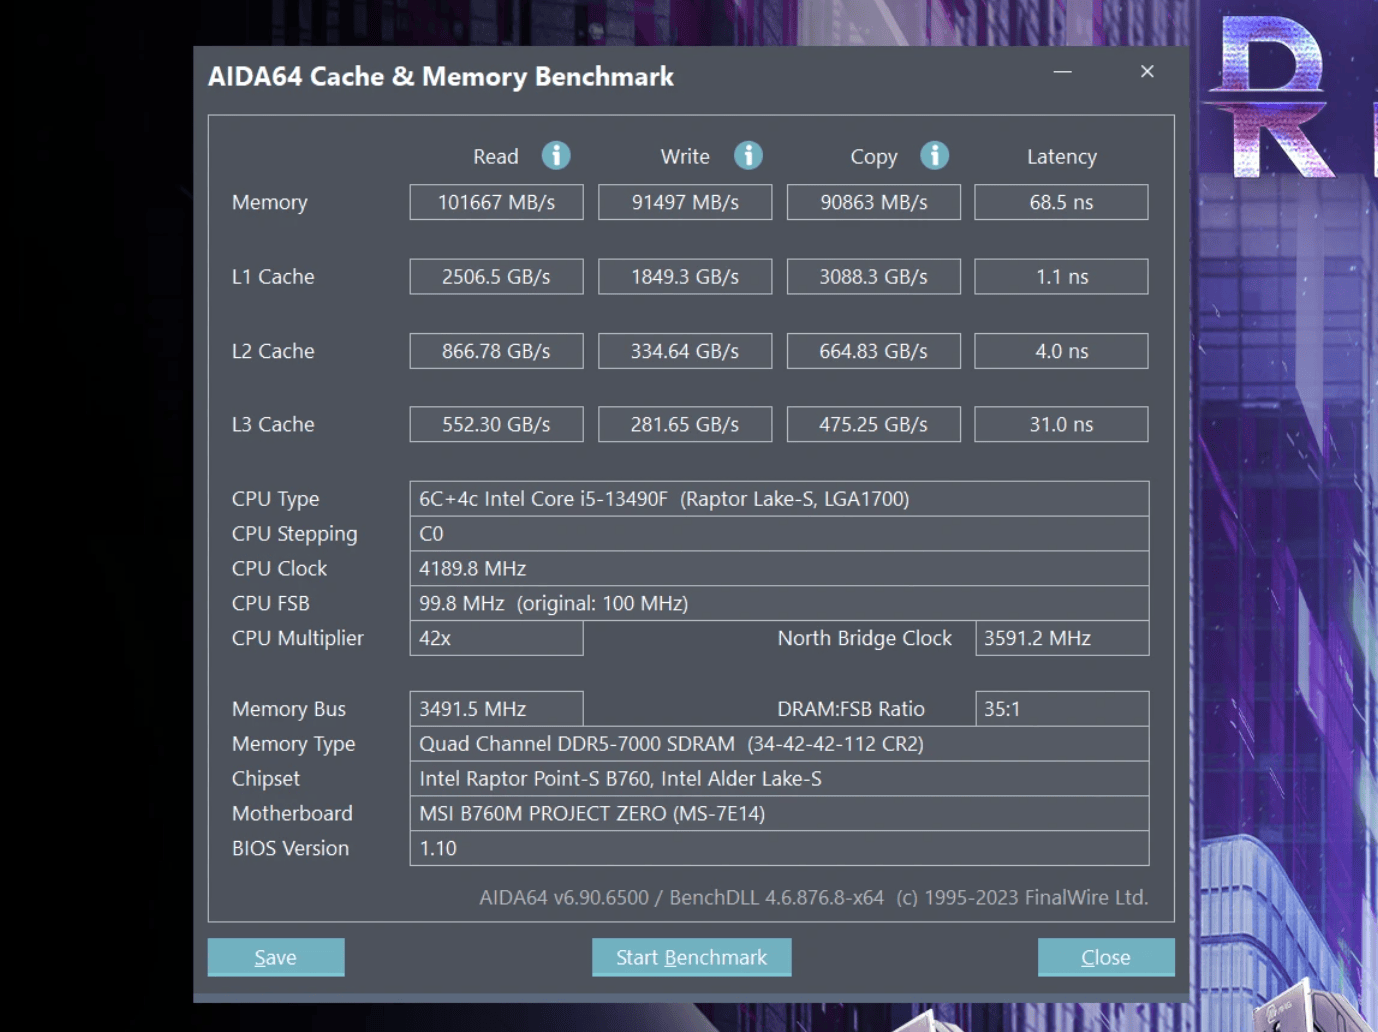
Task: Click the DRAM:FSB Ratio field
Action: (x=1061, y=709)
